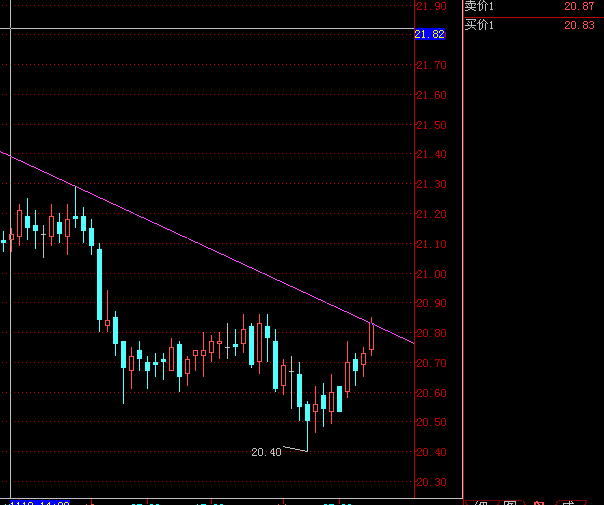Click the 21.10 price axis label
604x505 pixels.
click(x=431, y=244)
